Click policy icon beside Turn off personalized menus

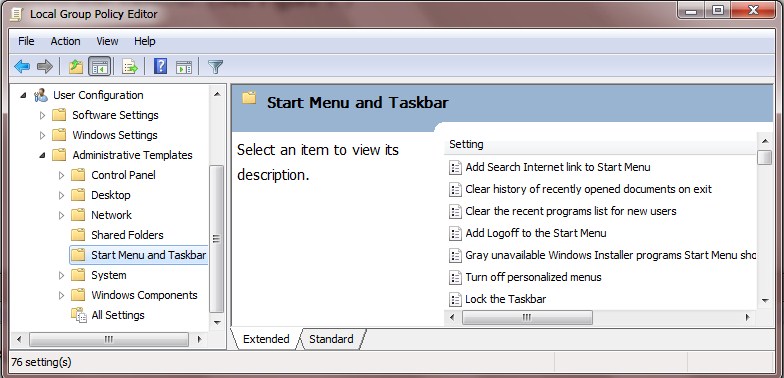pyautogui.click(x=455, y=278)
